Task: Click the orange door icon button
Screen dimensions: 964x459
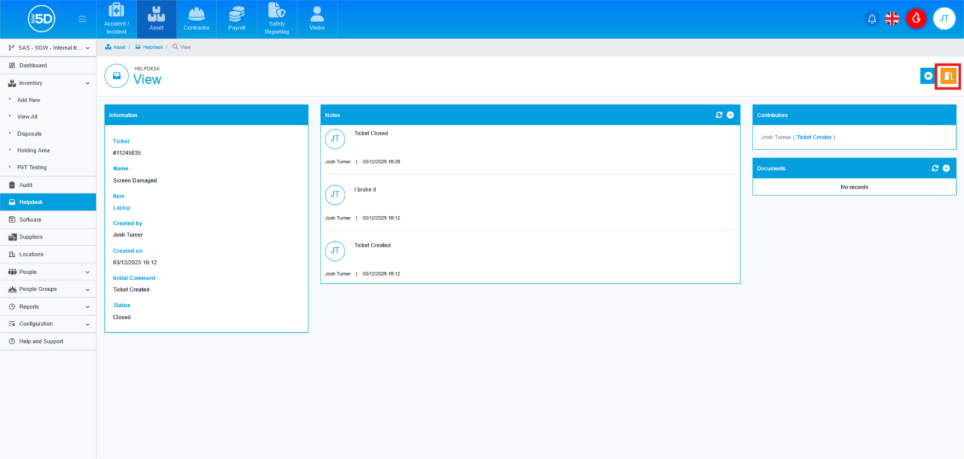Action: pos(947,76)
